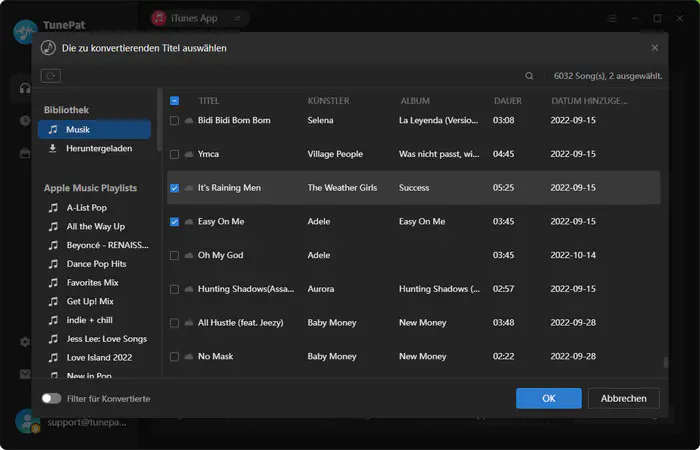Click the iTunes App source icon

pos(159,18)
